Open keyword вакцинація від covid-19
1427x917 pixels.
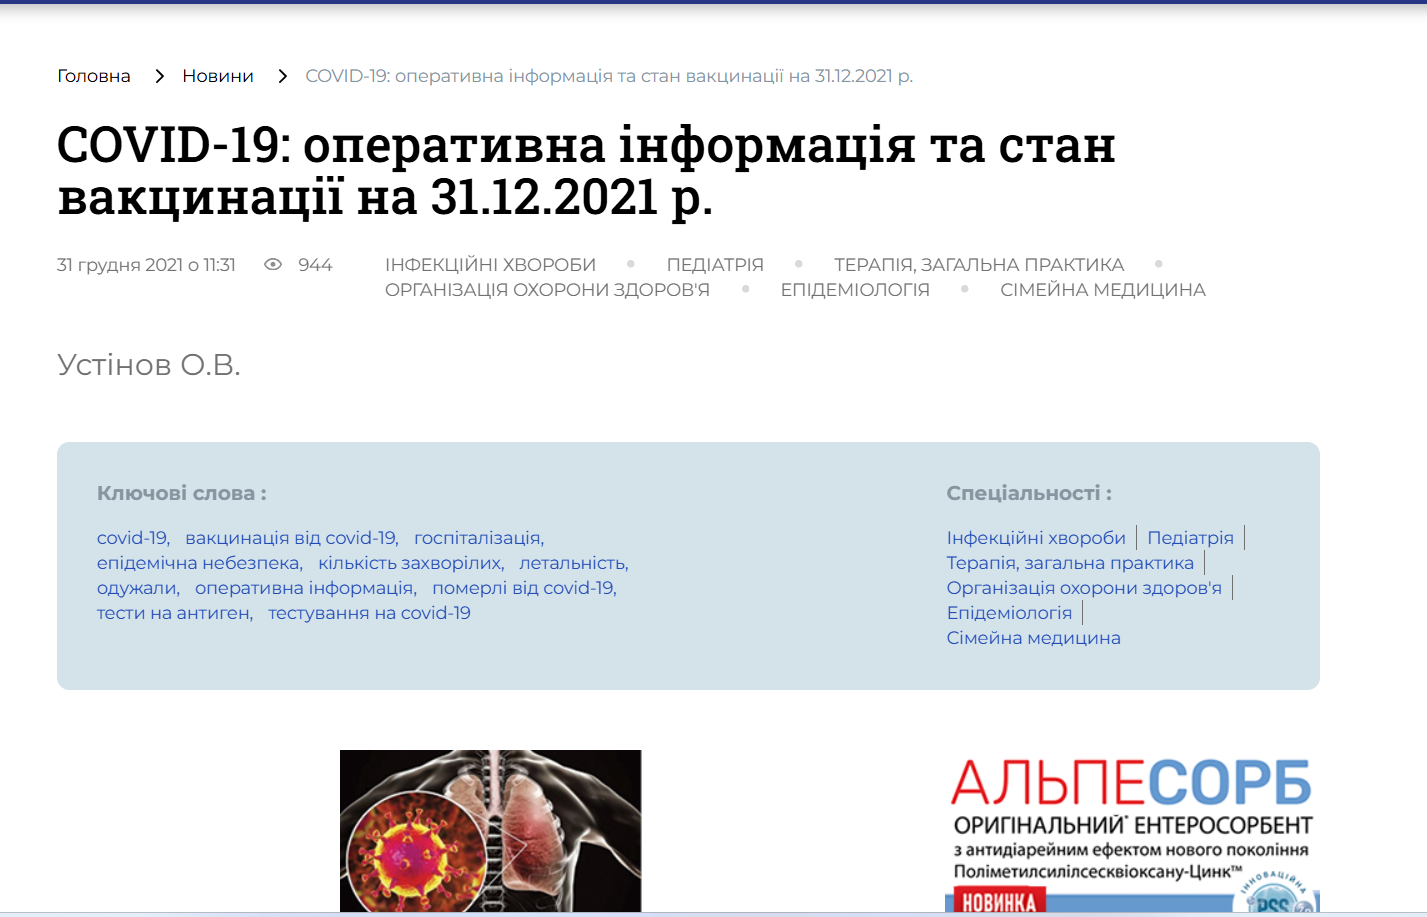292,538
